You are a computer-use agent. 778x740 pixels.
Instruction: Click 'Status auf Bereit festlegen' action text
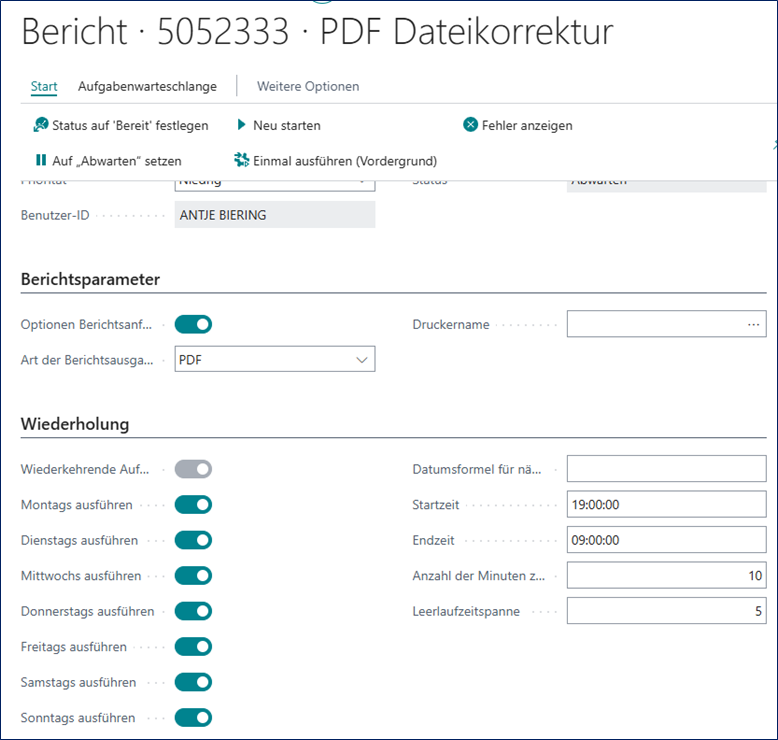coord(130,126)
